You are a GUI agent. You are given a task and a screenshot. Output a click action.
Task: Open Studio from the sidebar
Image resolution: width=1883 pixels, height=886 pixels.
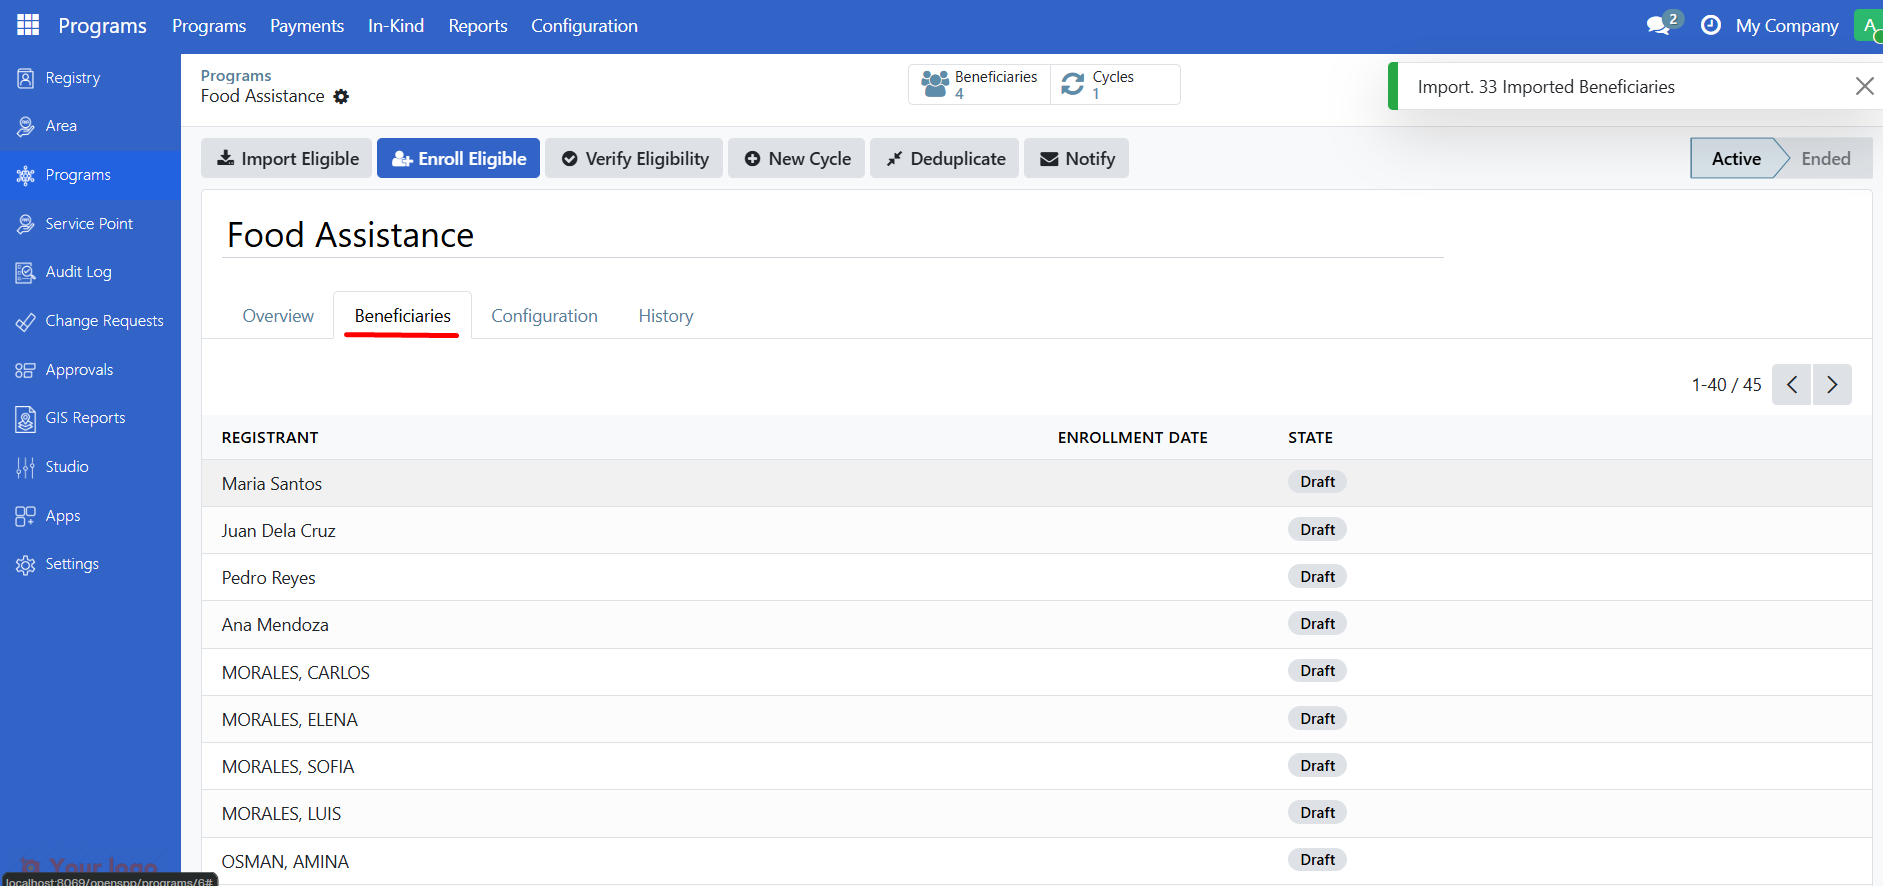[66, 467]
